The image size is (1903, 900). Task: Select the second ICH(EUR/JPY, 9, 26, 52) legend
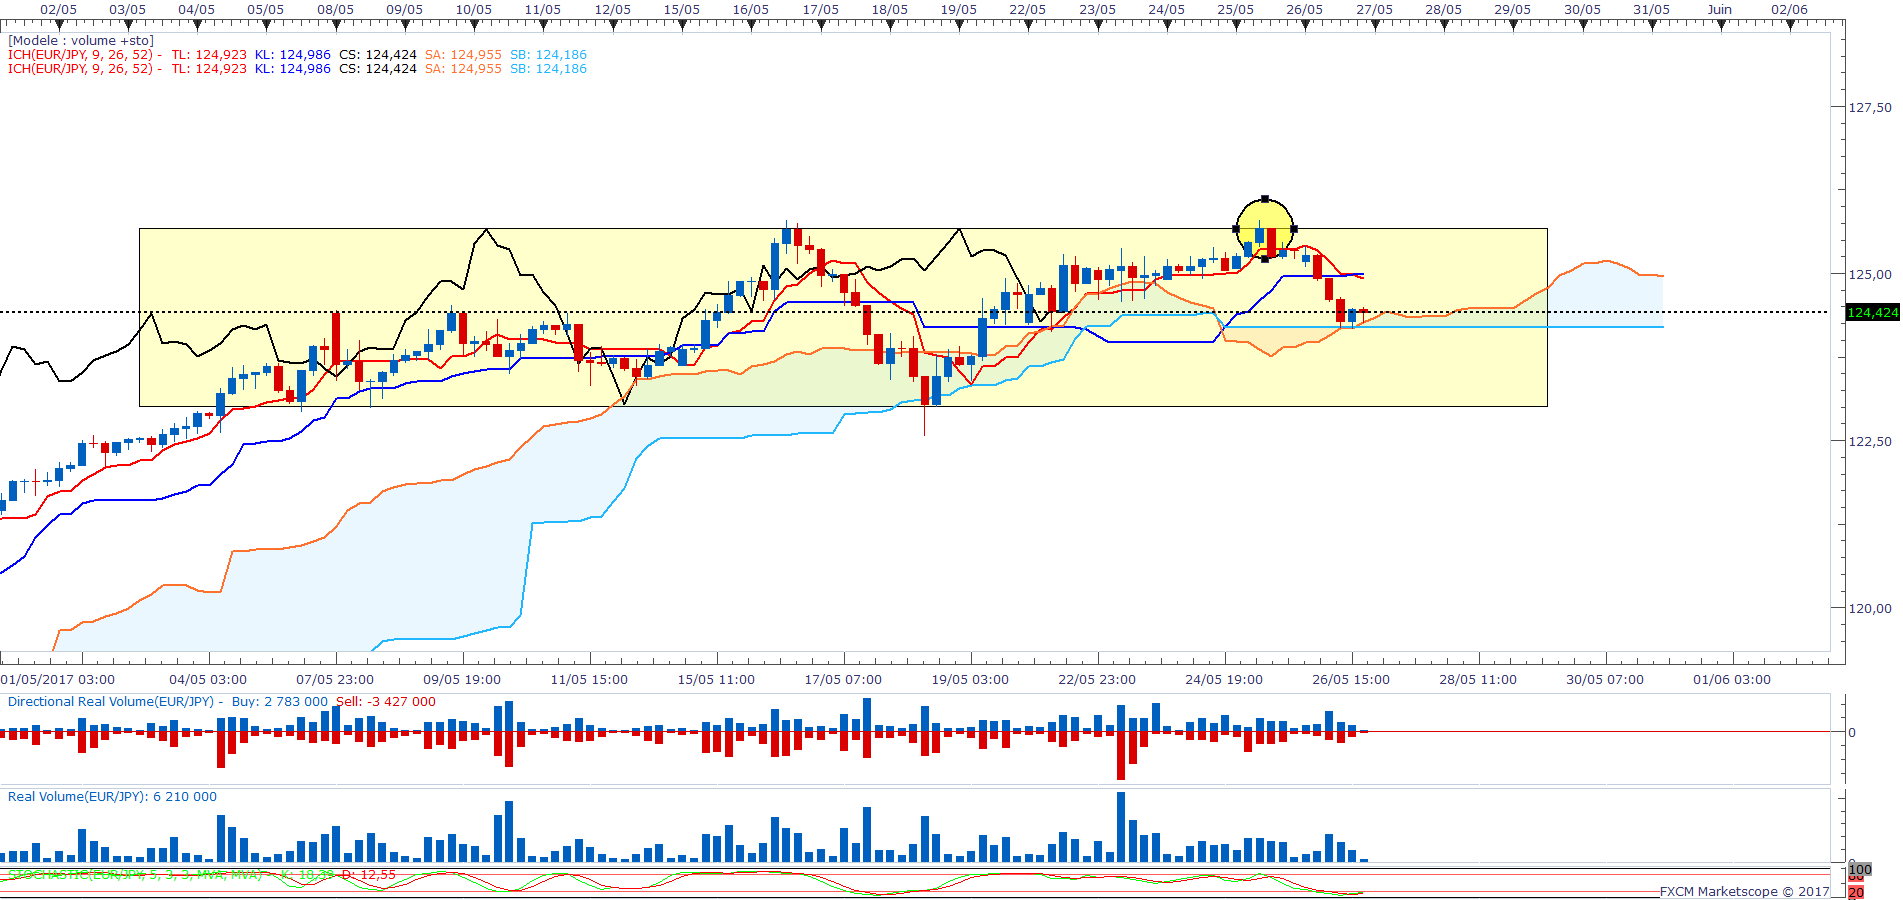pos(80,69)
